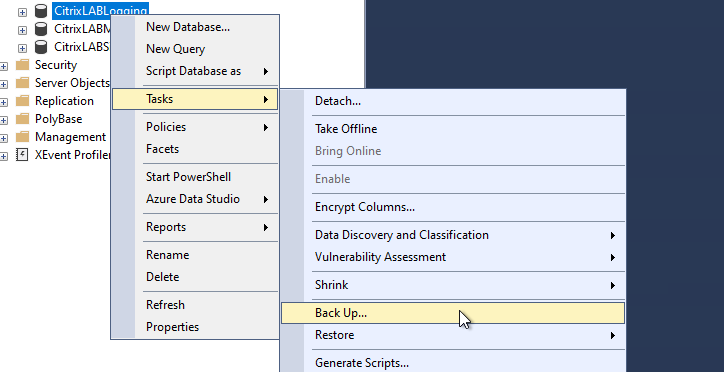
Task: Choose New Query in context menu
Action: (195, 49)
